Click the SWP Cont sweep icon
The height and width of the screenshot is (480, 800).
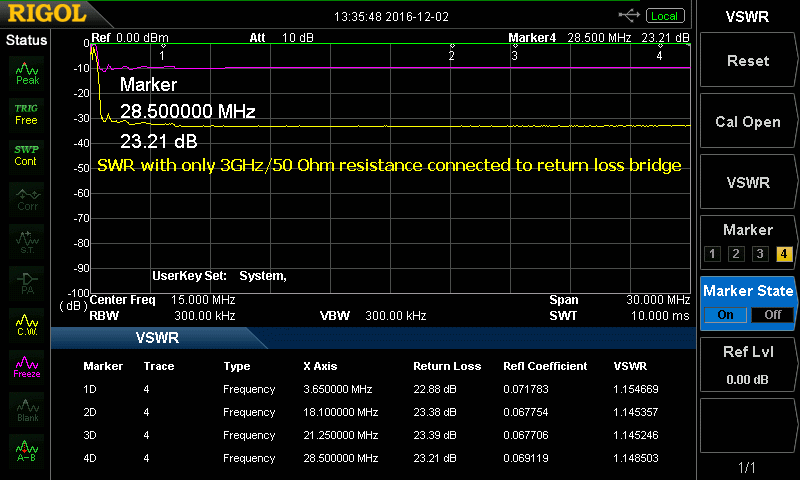point(27,155)
